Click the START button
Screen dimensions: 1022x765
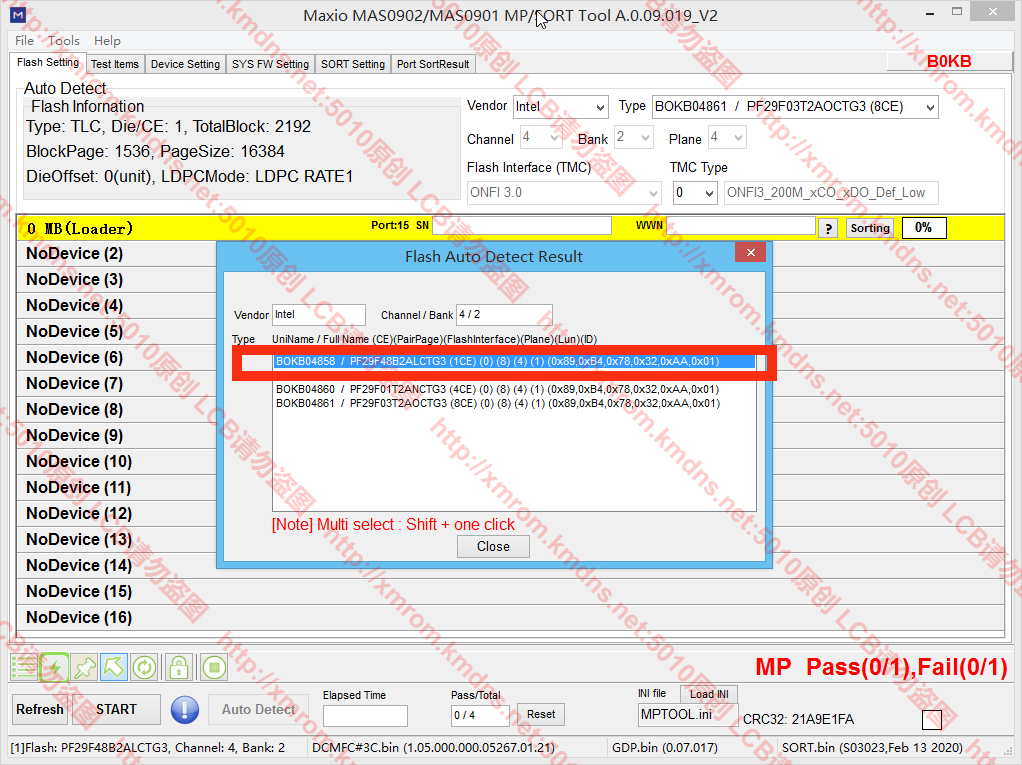click(116, 710)
